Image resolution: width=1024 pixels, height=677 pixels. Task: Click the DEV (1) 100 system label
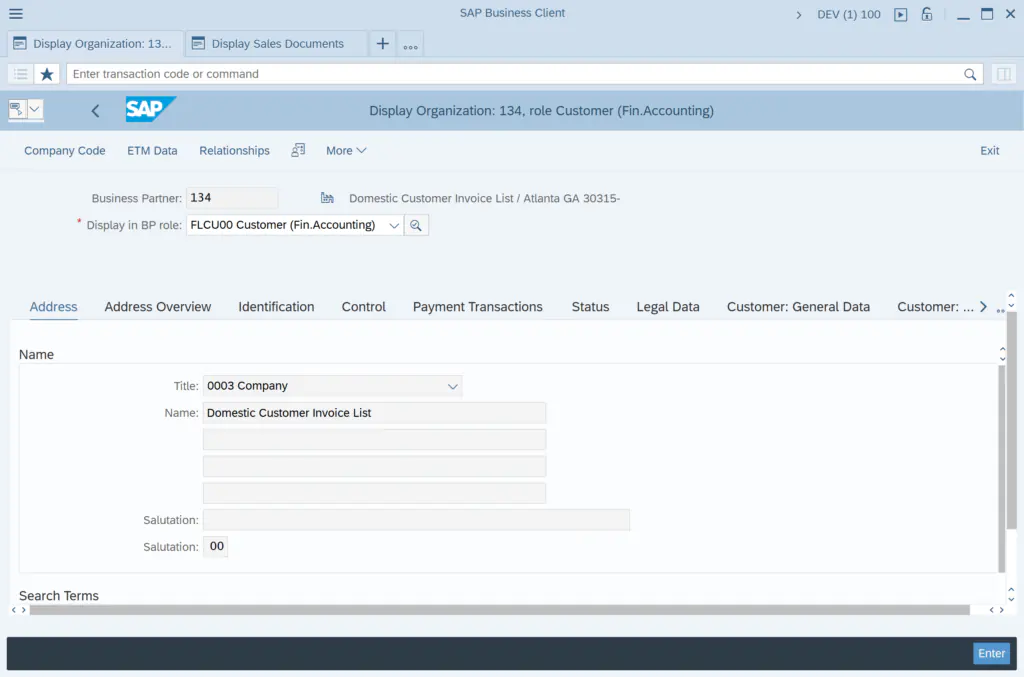tap(849, 14)
